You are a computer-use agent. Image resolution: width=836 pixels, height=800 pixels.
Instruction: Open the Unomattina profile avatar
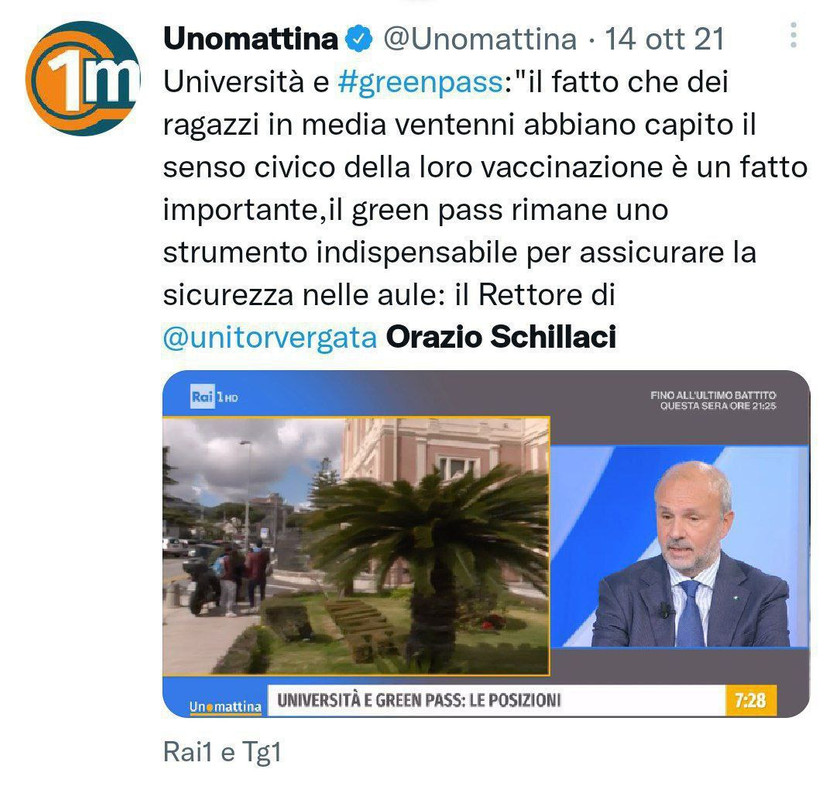(83, 78)
